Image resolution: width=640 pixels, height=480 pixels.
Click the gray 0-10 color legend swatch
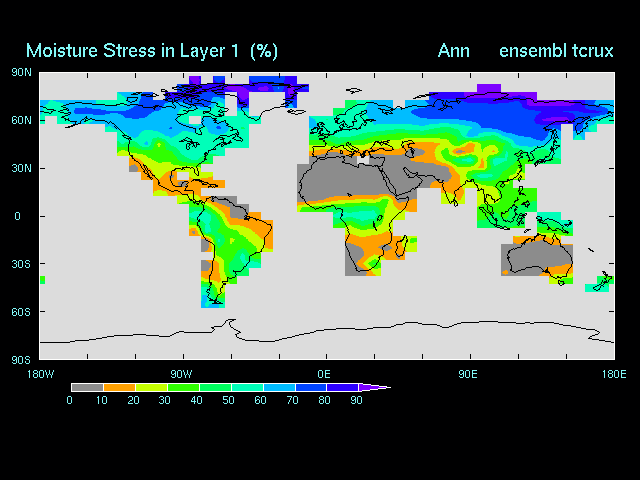click(x=87, y=387)
